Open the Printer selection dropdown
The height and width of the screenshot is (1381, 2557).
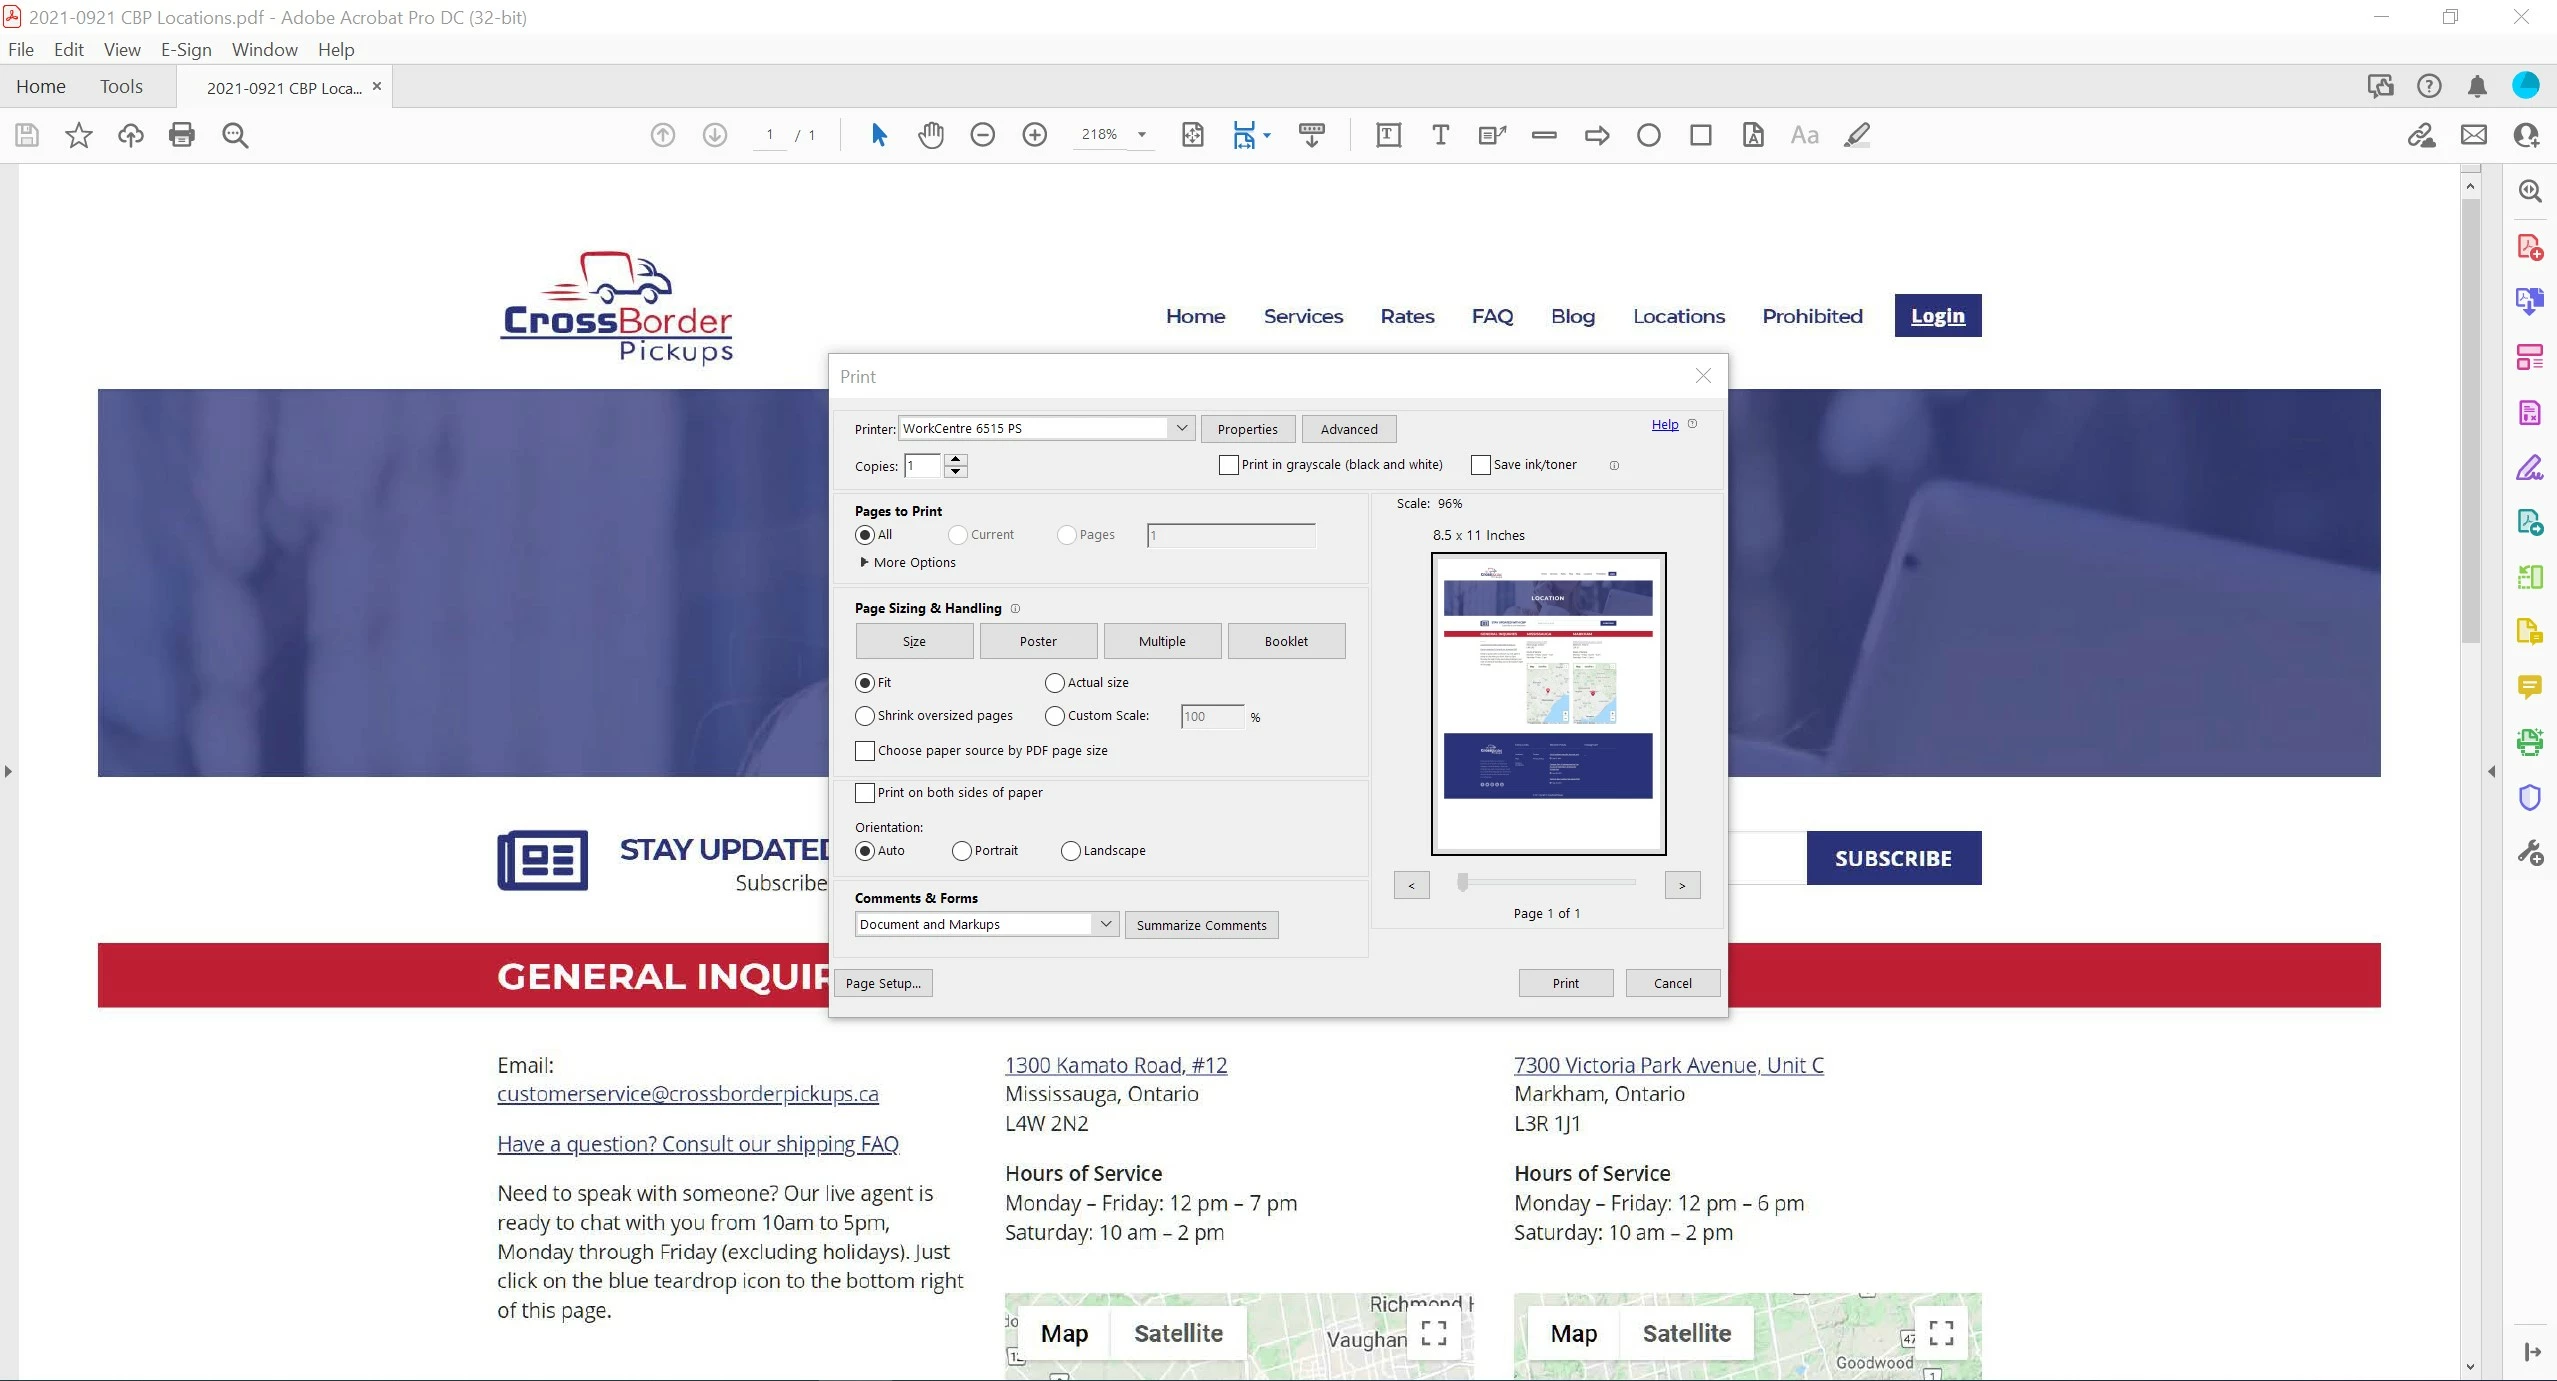point(1181,428)
